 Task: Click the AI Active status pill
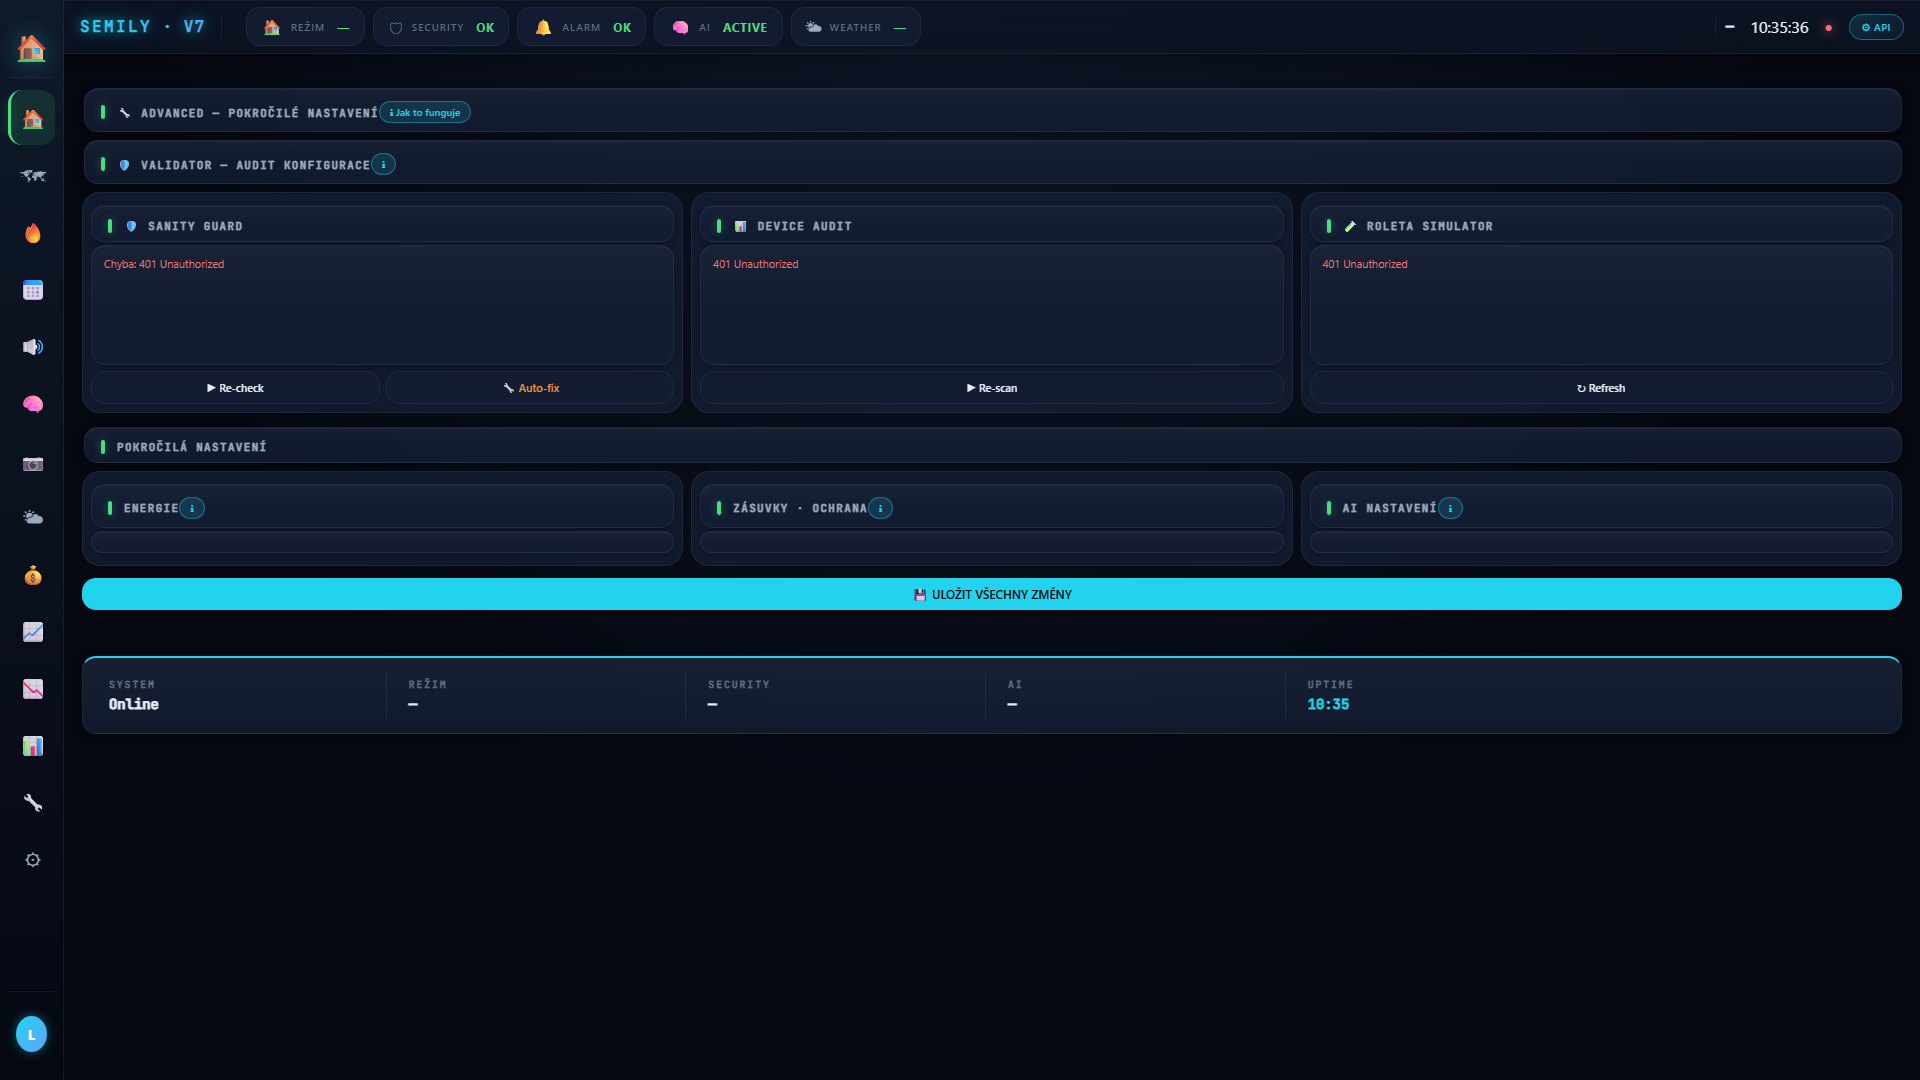click(718, 27)
